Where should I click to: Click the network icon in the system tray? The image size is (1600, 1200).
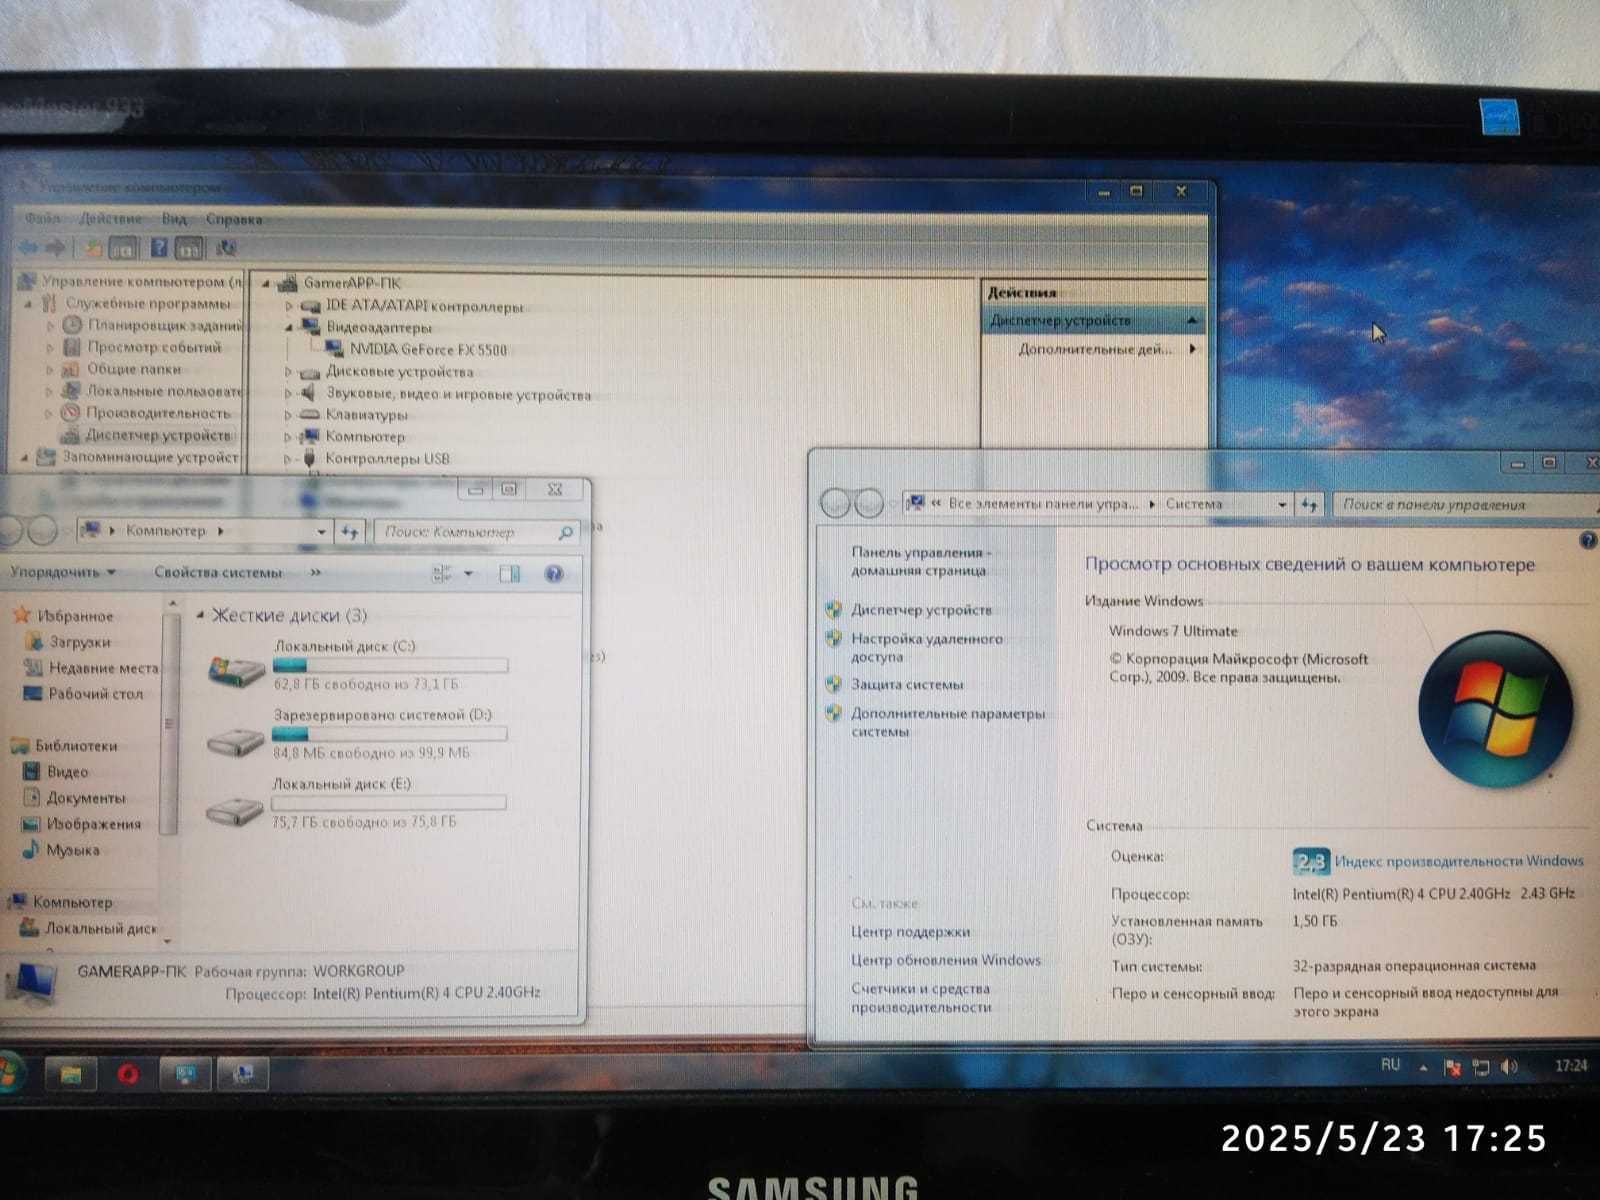coord(1481,1068)
